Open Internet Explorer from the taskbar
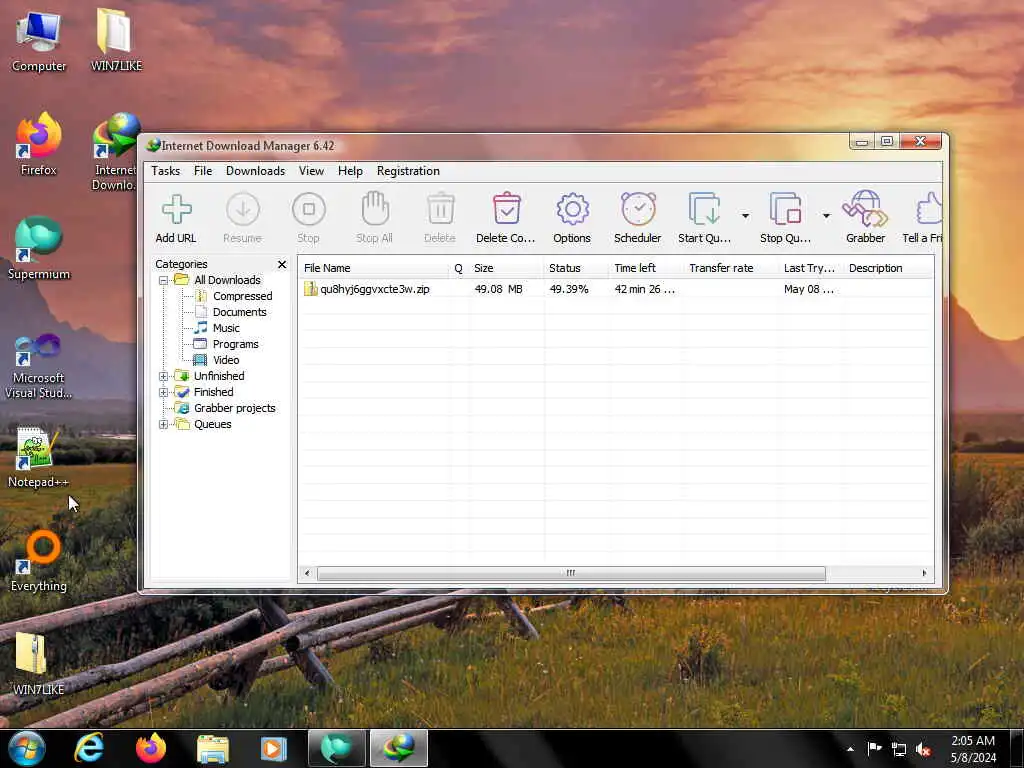1024x768 pixels. [x=89, y=748]
